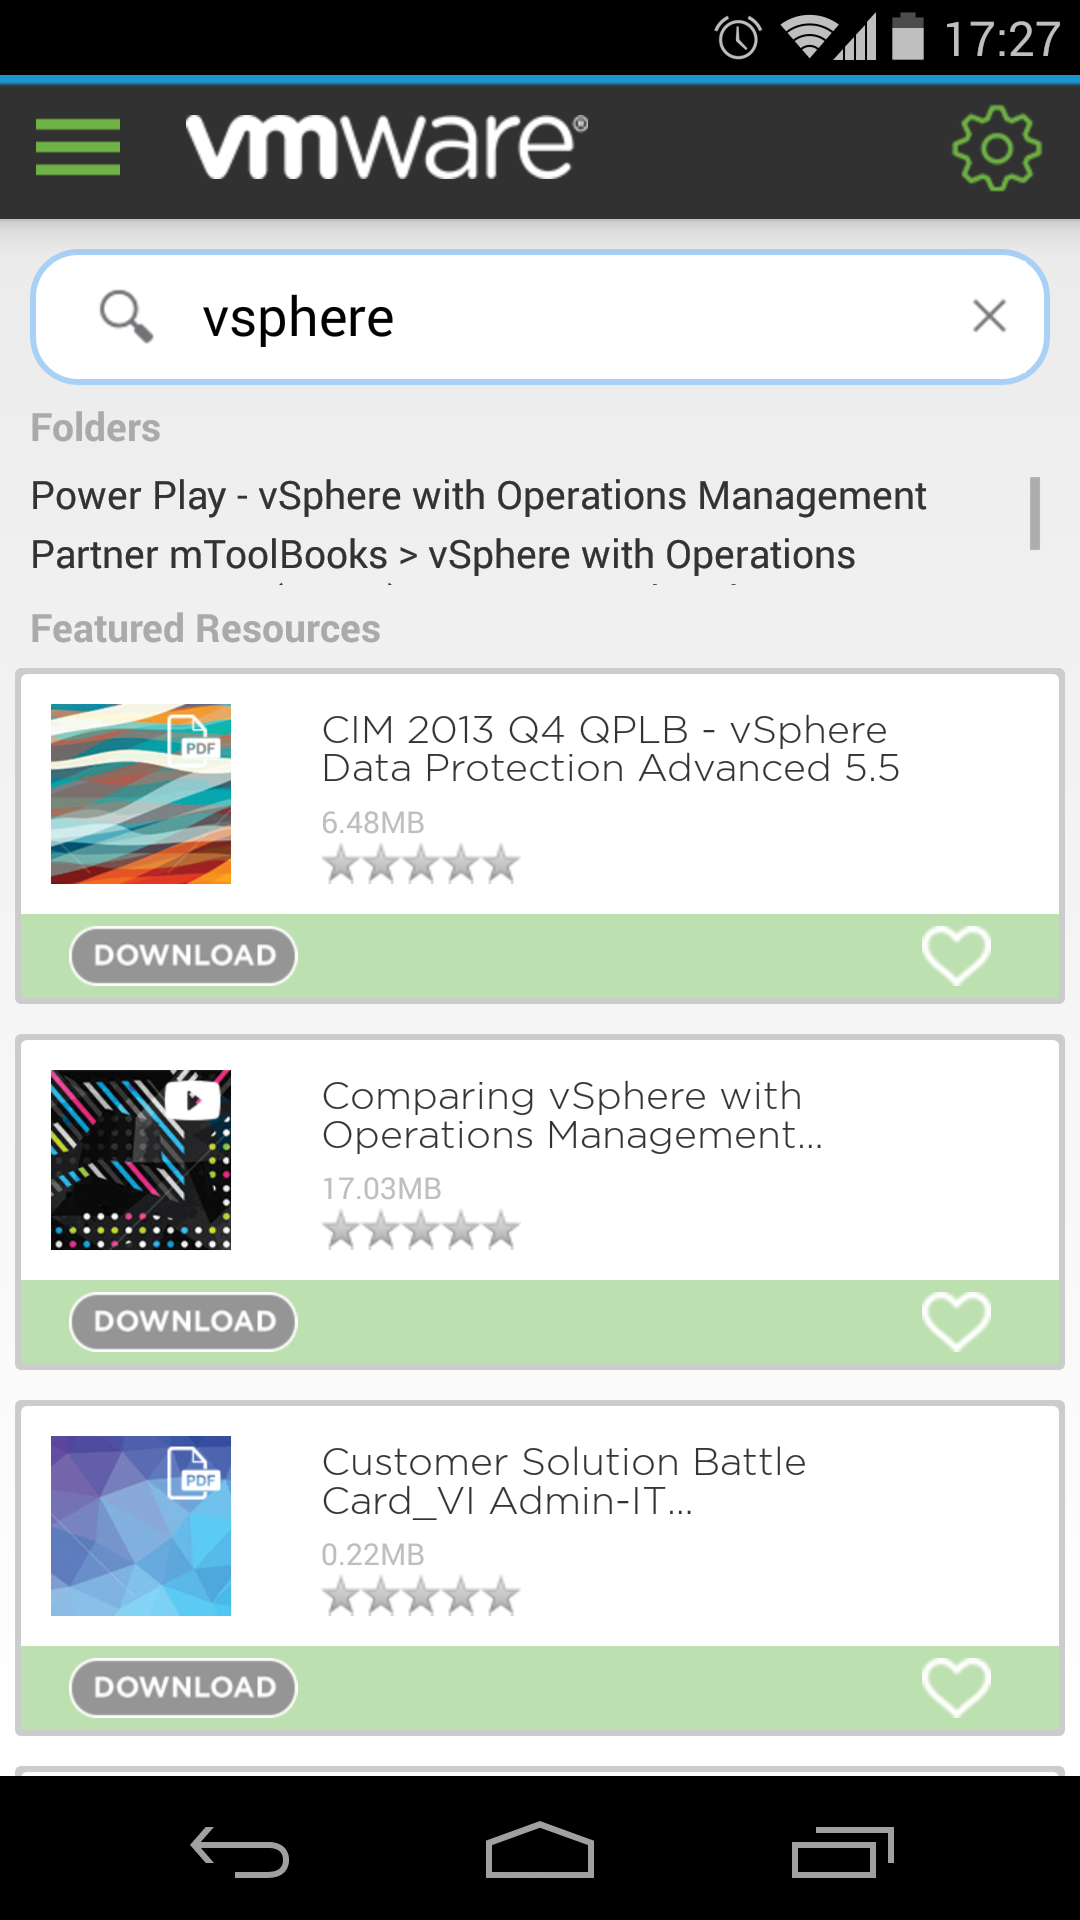Favorite the vSphere Data Protection resource

(955, 956)
